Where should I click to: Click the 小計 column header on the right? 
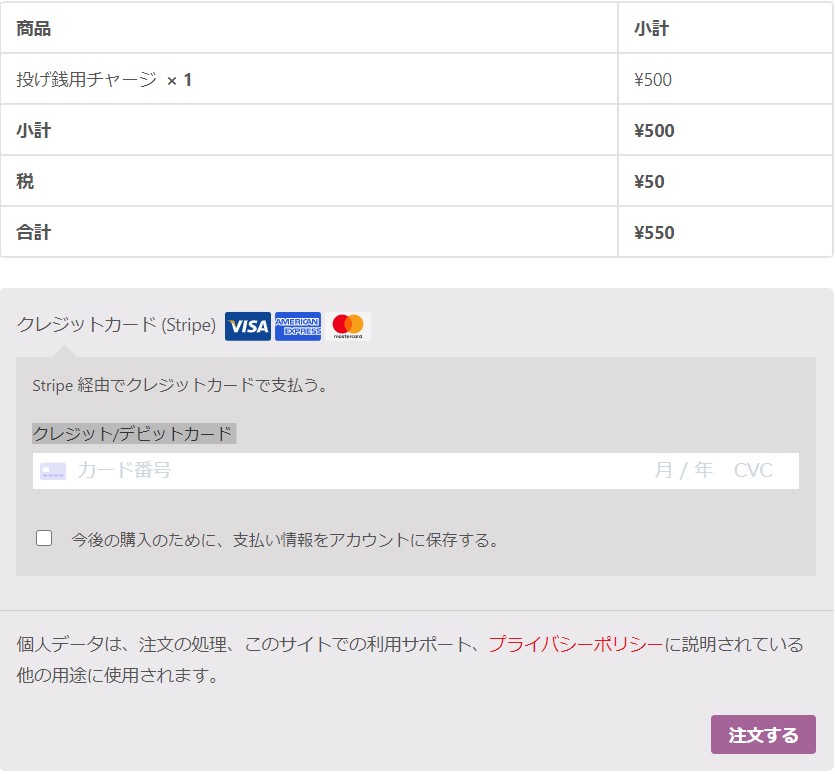pyautogui.click(x=651, y=28)
